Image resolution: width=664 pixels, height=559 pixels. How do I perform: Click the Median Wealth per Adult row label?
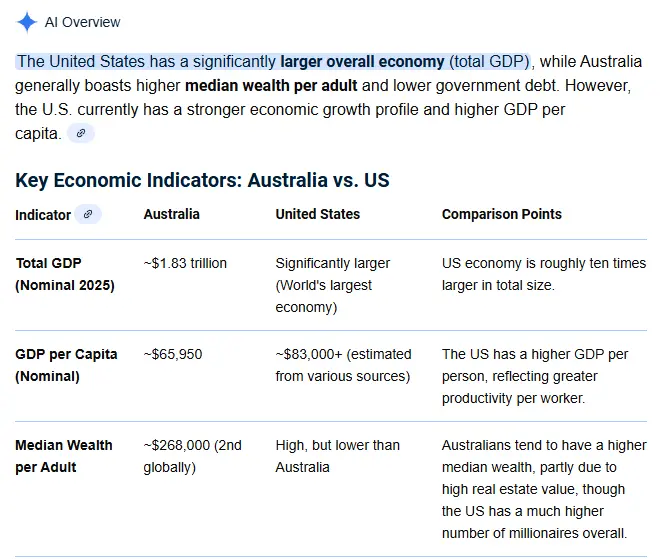[64, 456]
